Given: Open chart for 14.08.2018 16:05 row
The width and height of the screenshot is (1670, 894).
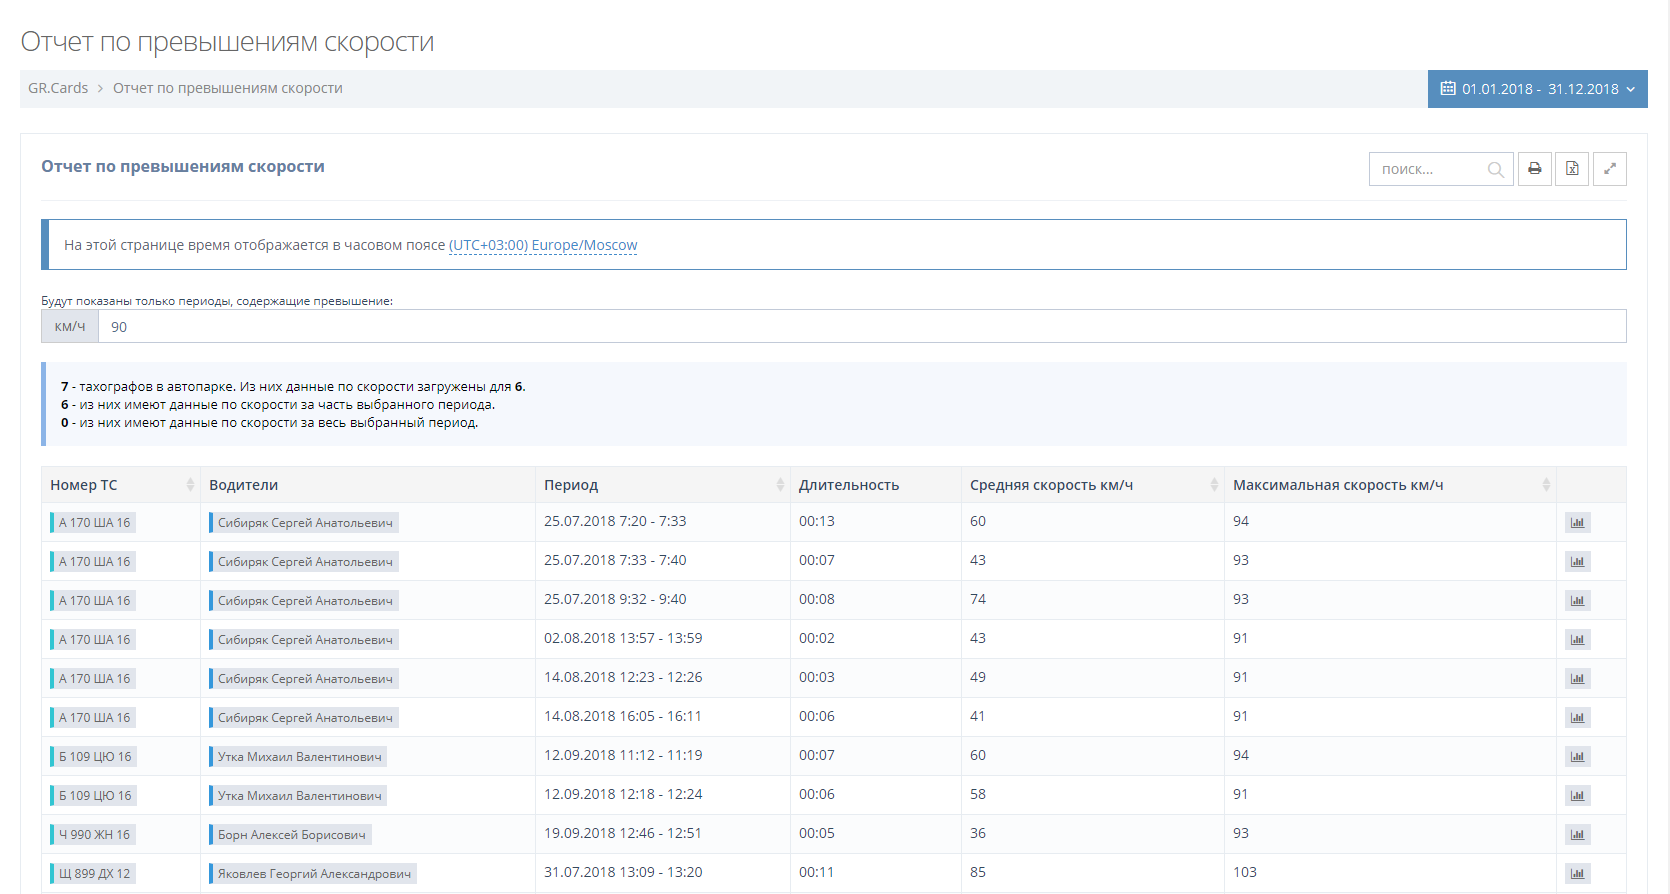Looking at the screenshot, I should point(1578,718).
